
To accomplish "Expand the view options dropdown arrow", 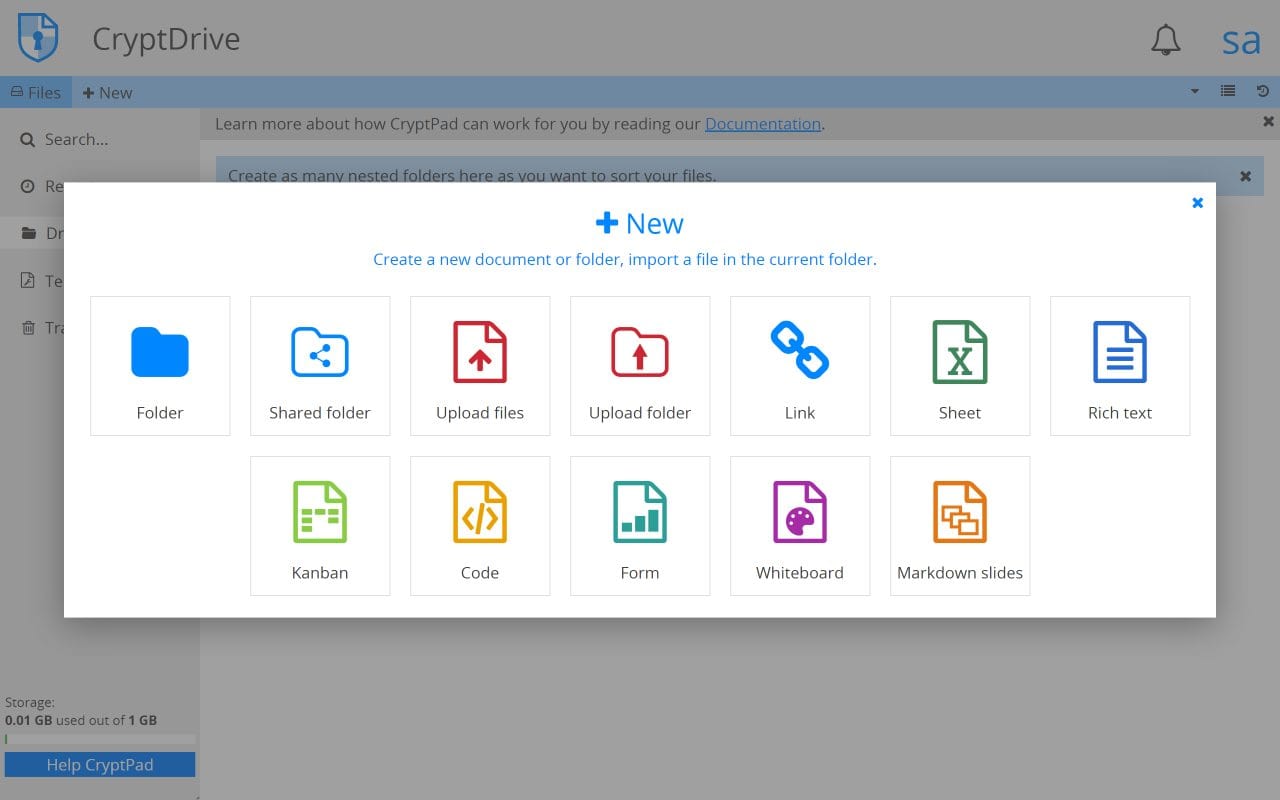I will tap(1194, 91).
